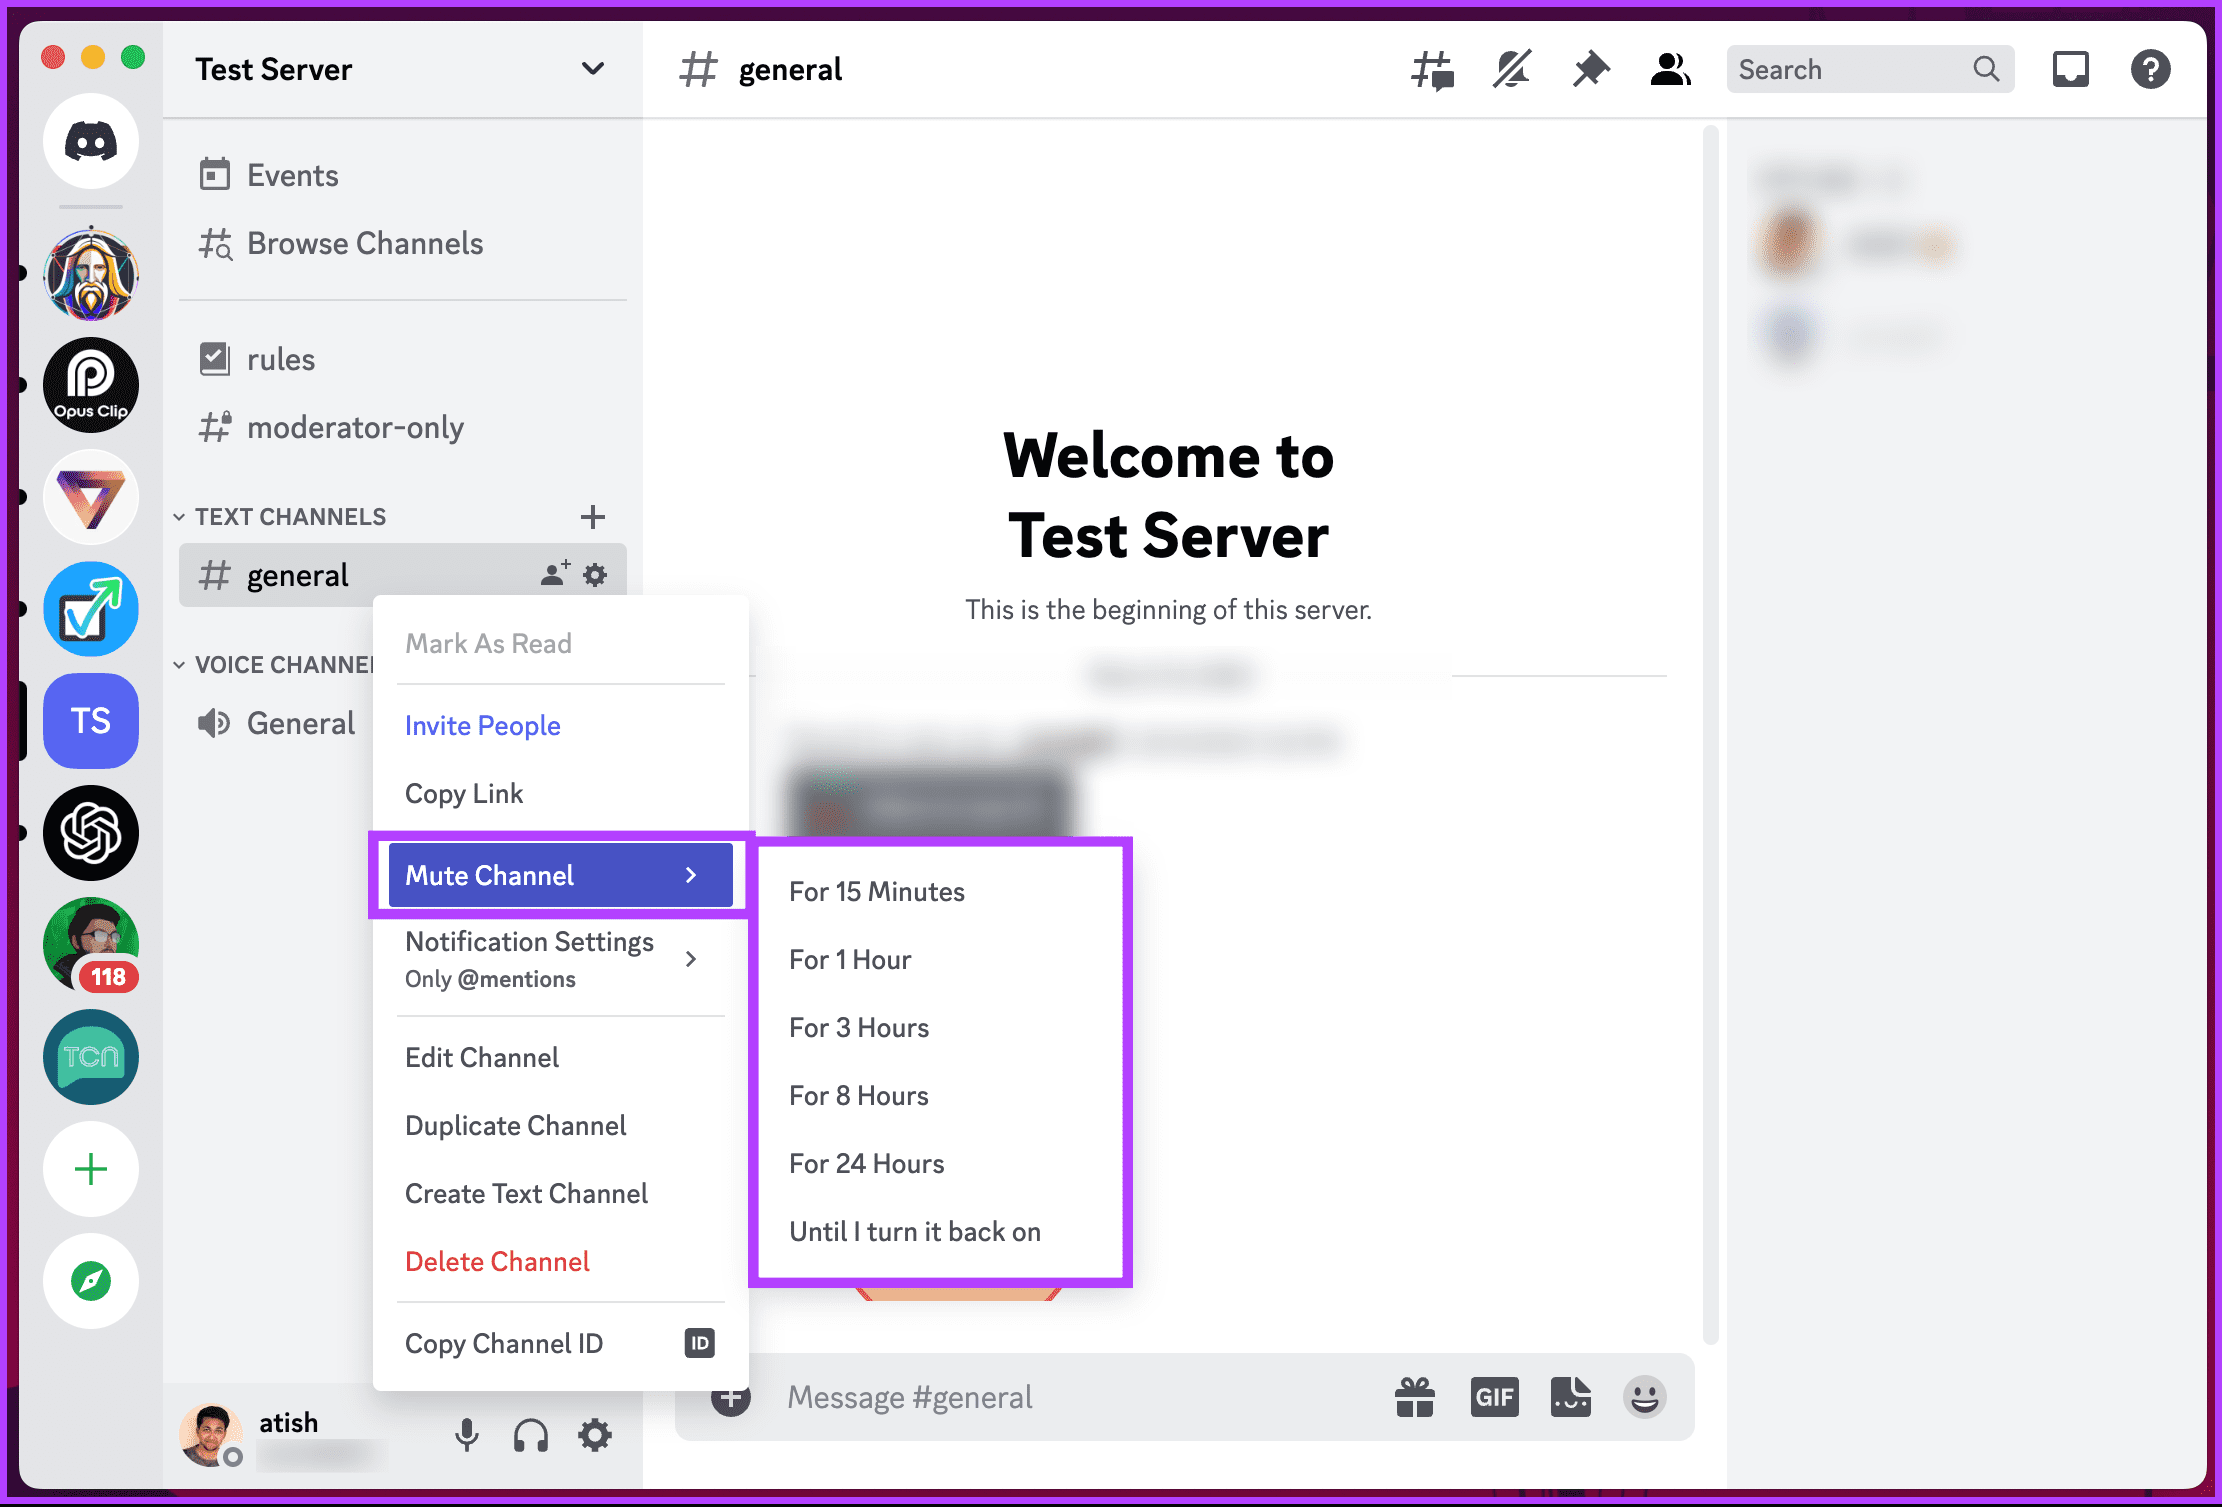Create channel plus in Text Channels

coord(593,517)
